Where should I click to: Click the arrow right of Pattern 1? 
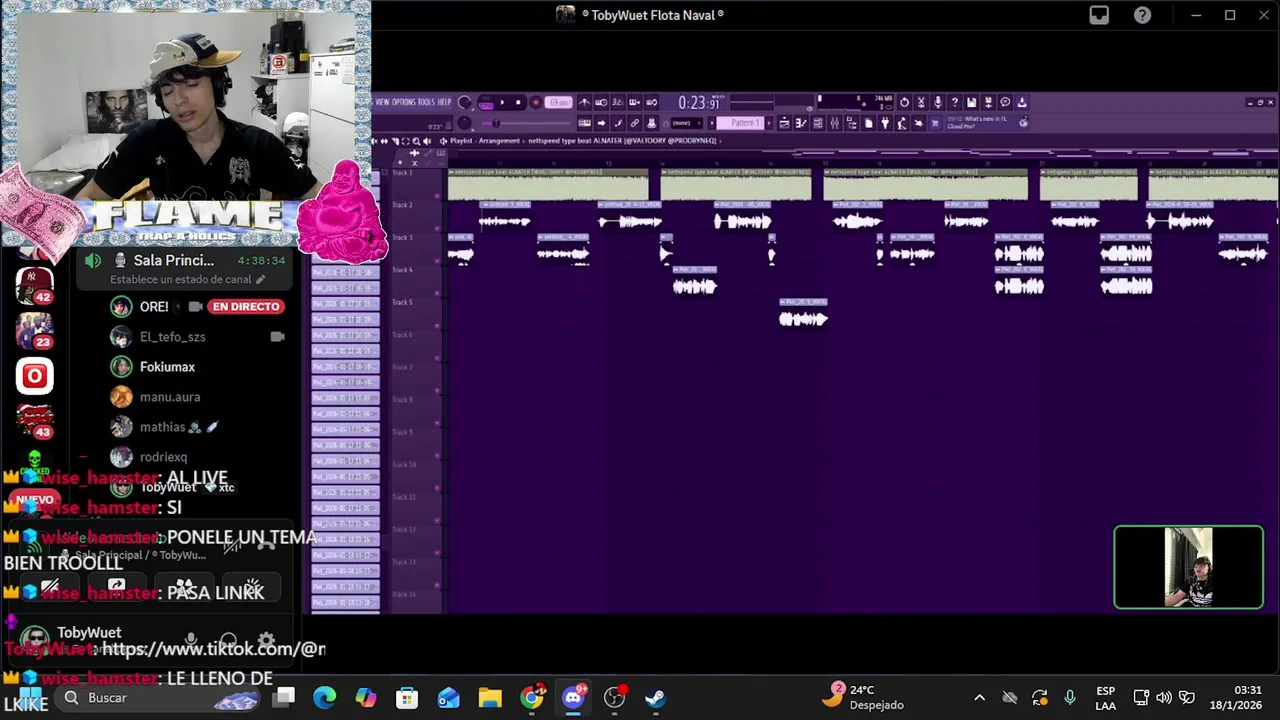pyautogui.click(x=769, y=123)
